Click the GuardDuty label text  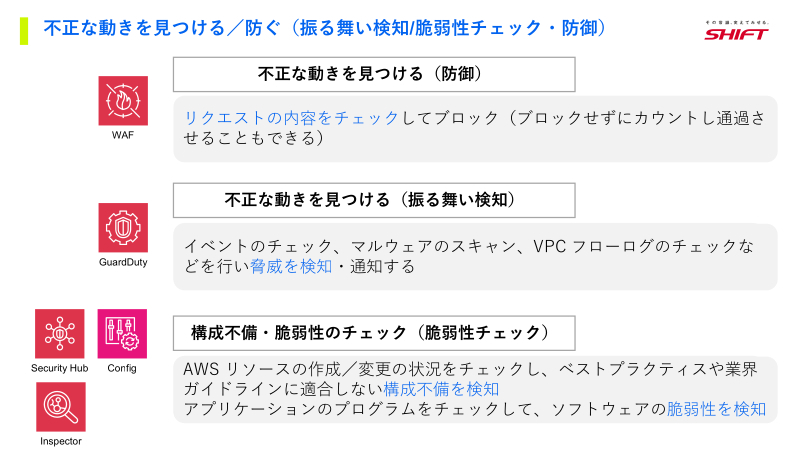(123, 262)
